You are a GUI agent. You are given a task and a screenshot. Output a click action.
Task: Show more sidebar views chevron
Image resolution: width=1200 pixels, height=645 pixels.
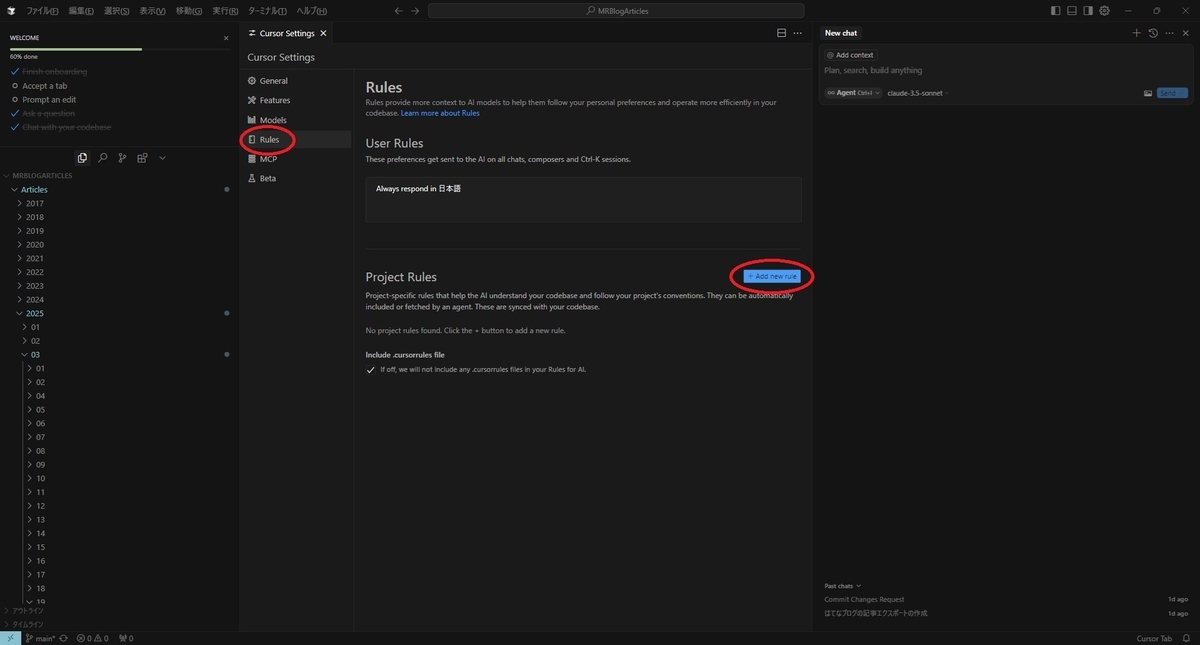pos(162,158)
